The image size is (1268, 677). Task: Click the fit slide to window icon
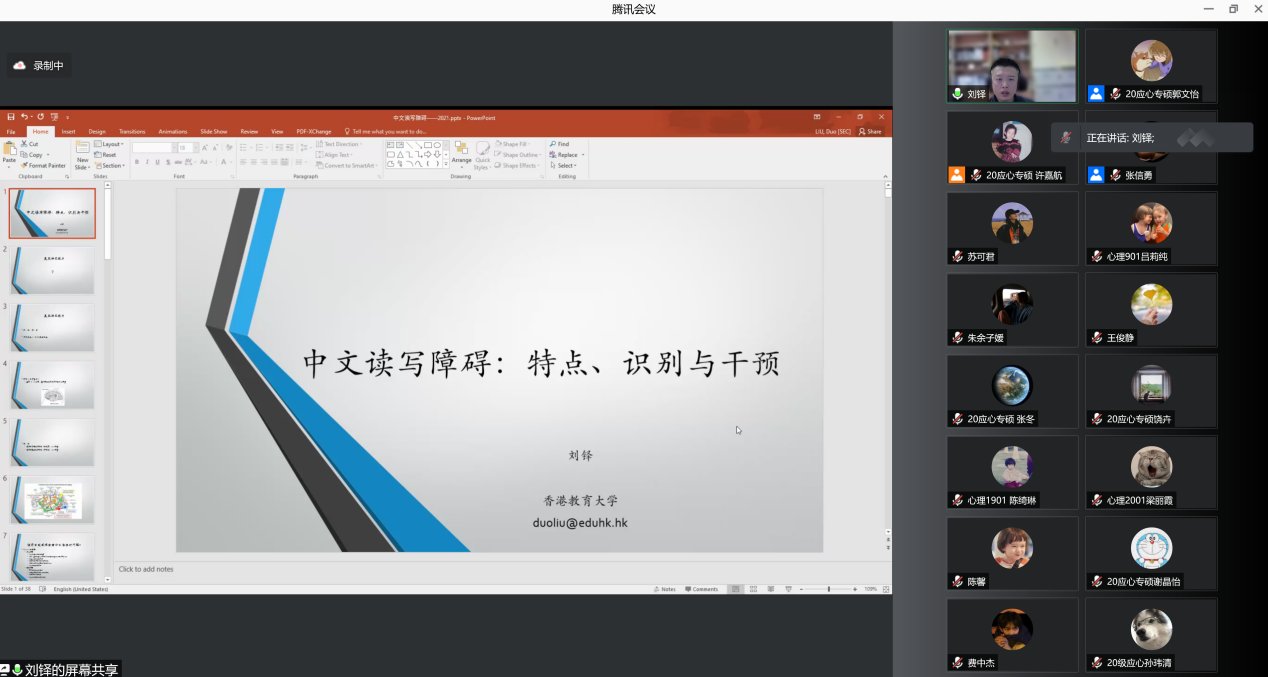tap(886, 589)
